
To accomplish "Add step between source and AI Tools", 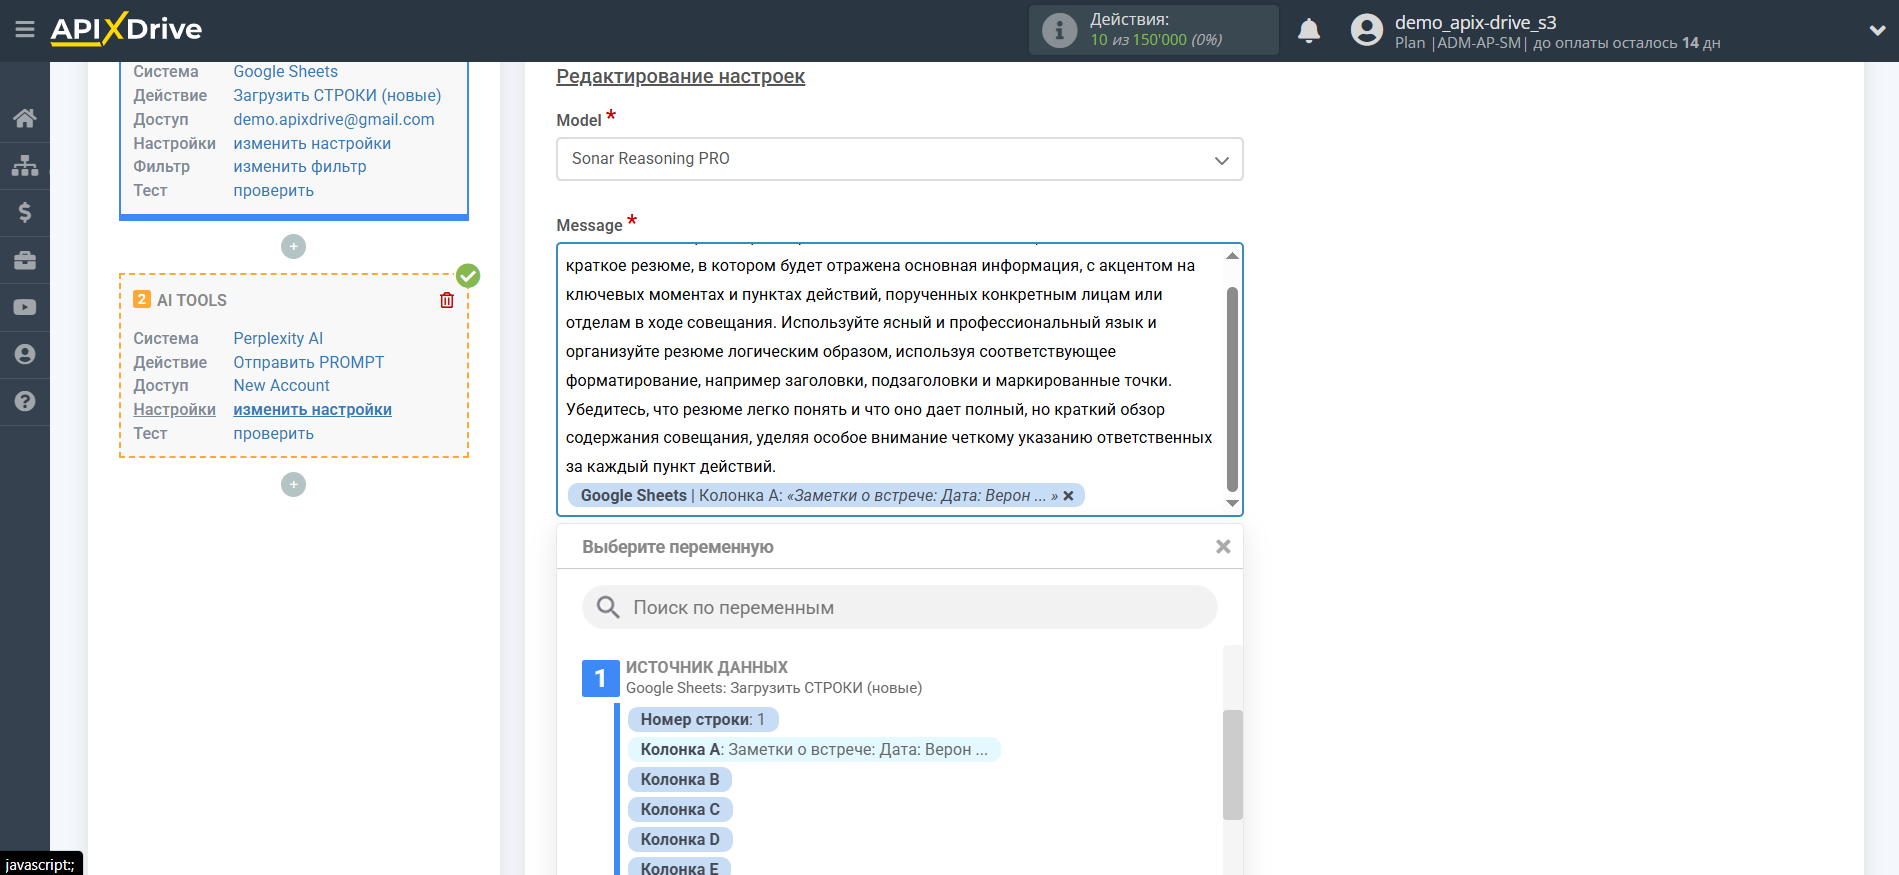I will point(293,246).
